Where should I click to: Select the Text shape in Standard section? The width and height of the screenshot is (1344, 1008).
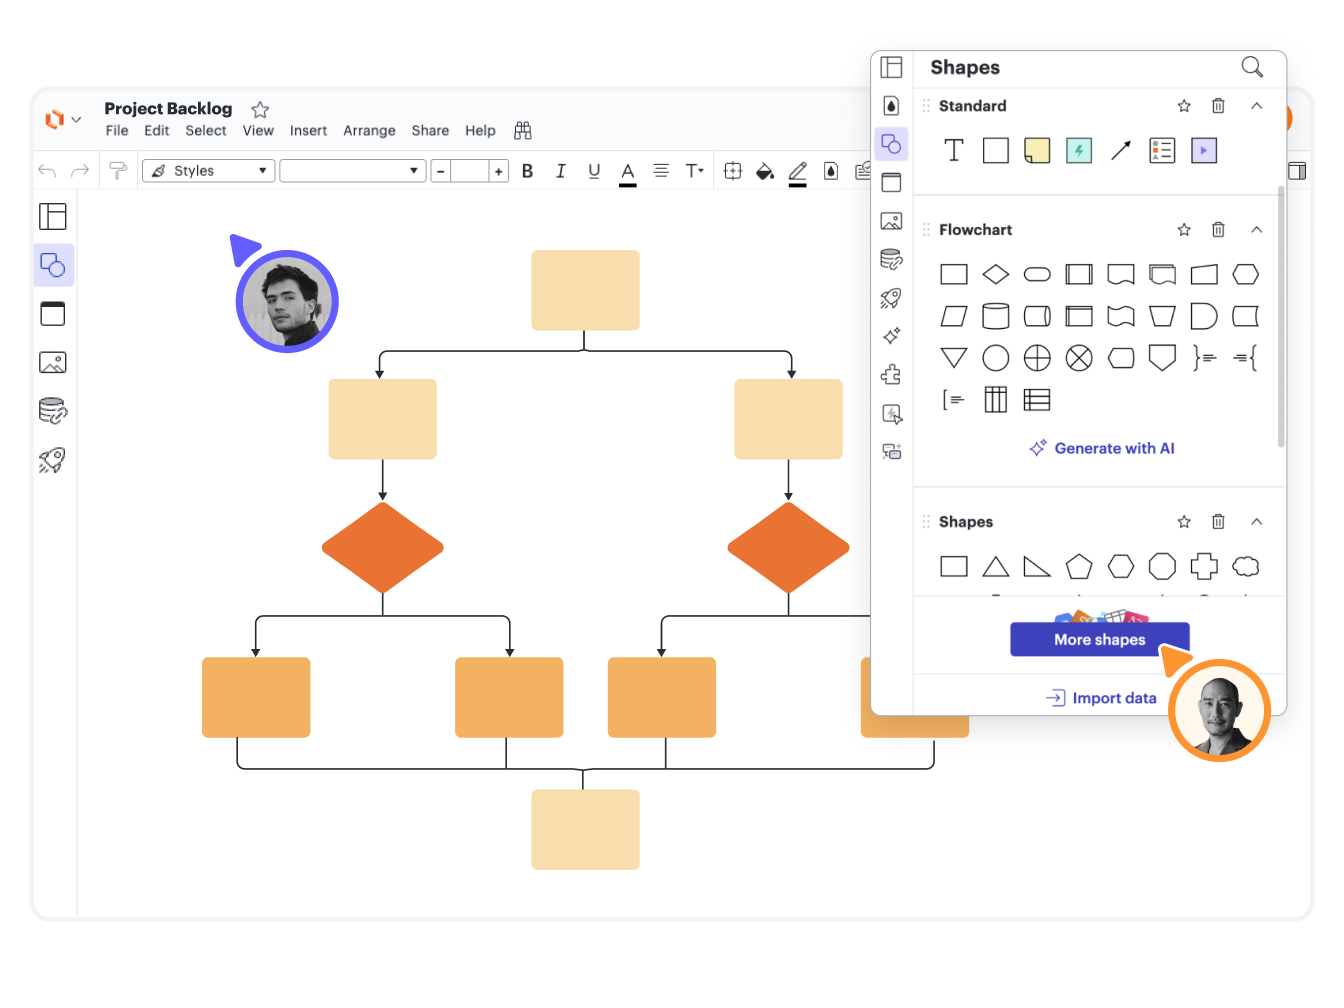click(954, 151)
